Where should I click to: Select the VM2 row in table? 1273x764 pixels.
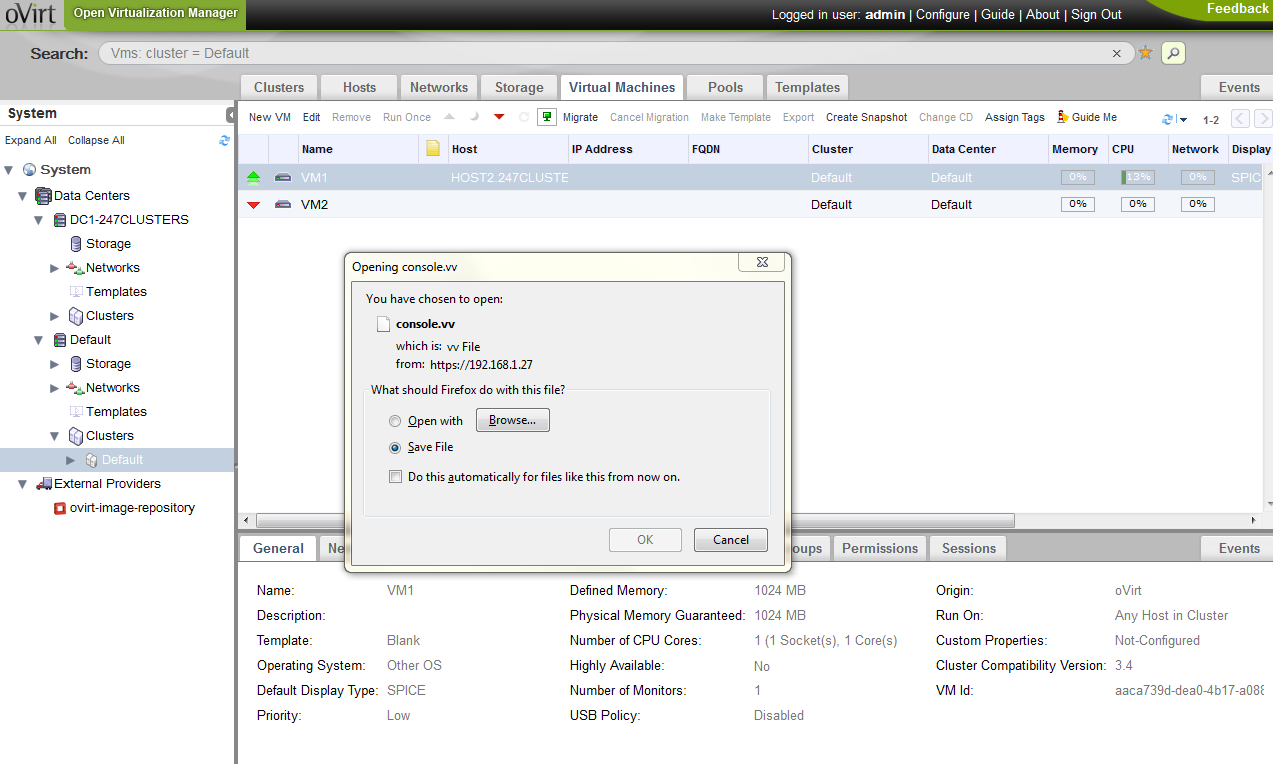[x=600, y=204]
